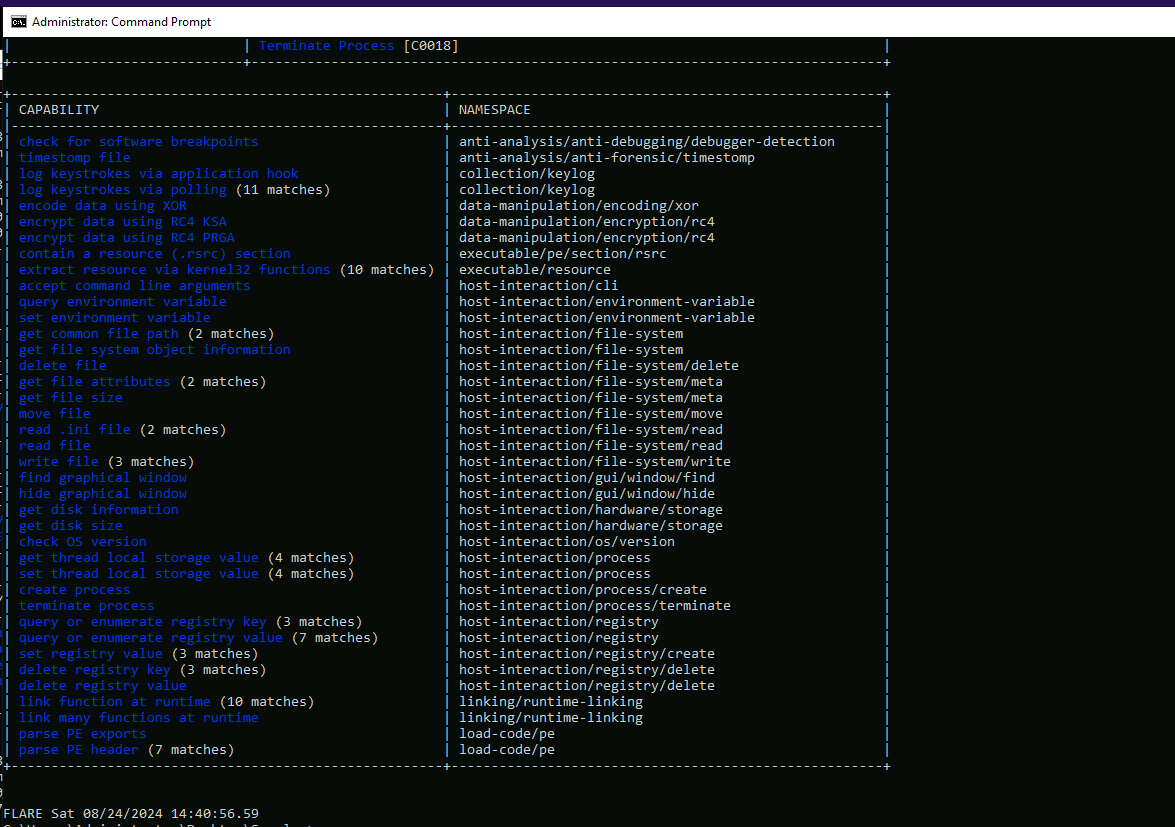
Task: Click 'terminate process' capability in table
Action: click(87, 606)
